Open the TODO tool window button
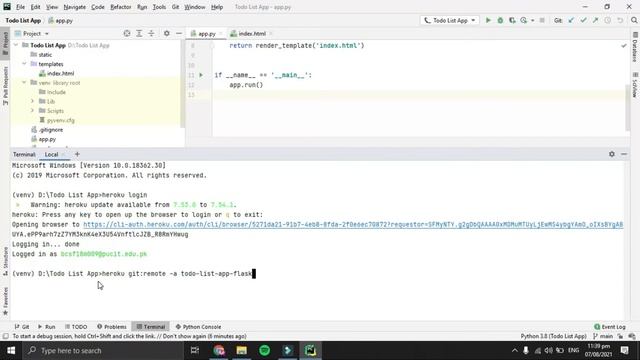The height and width of the screenshot is (360, 640). [x=76, y=327]
